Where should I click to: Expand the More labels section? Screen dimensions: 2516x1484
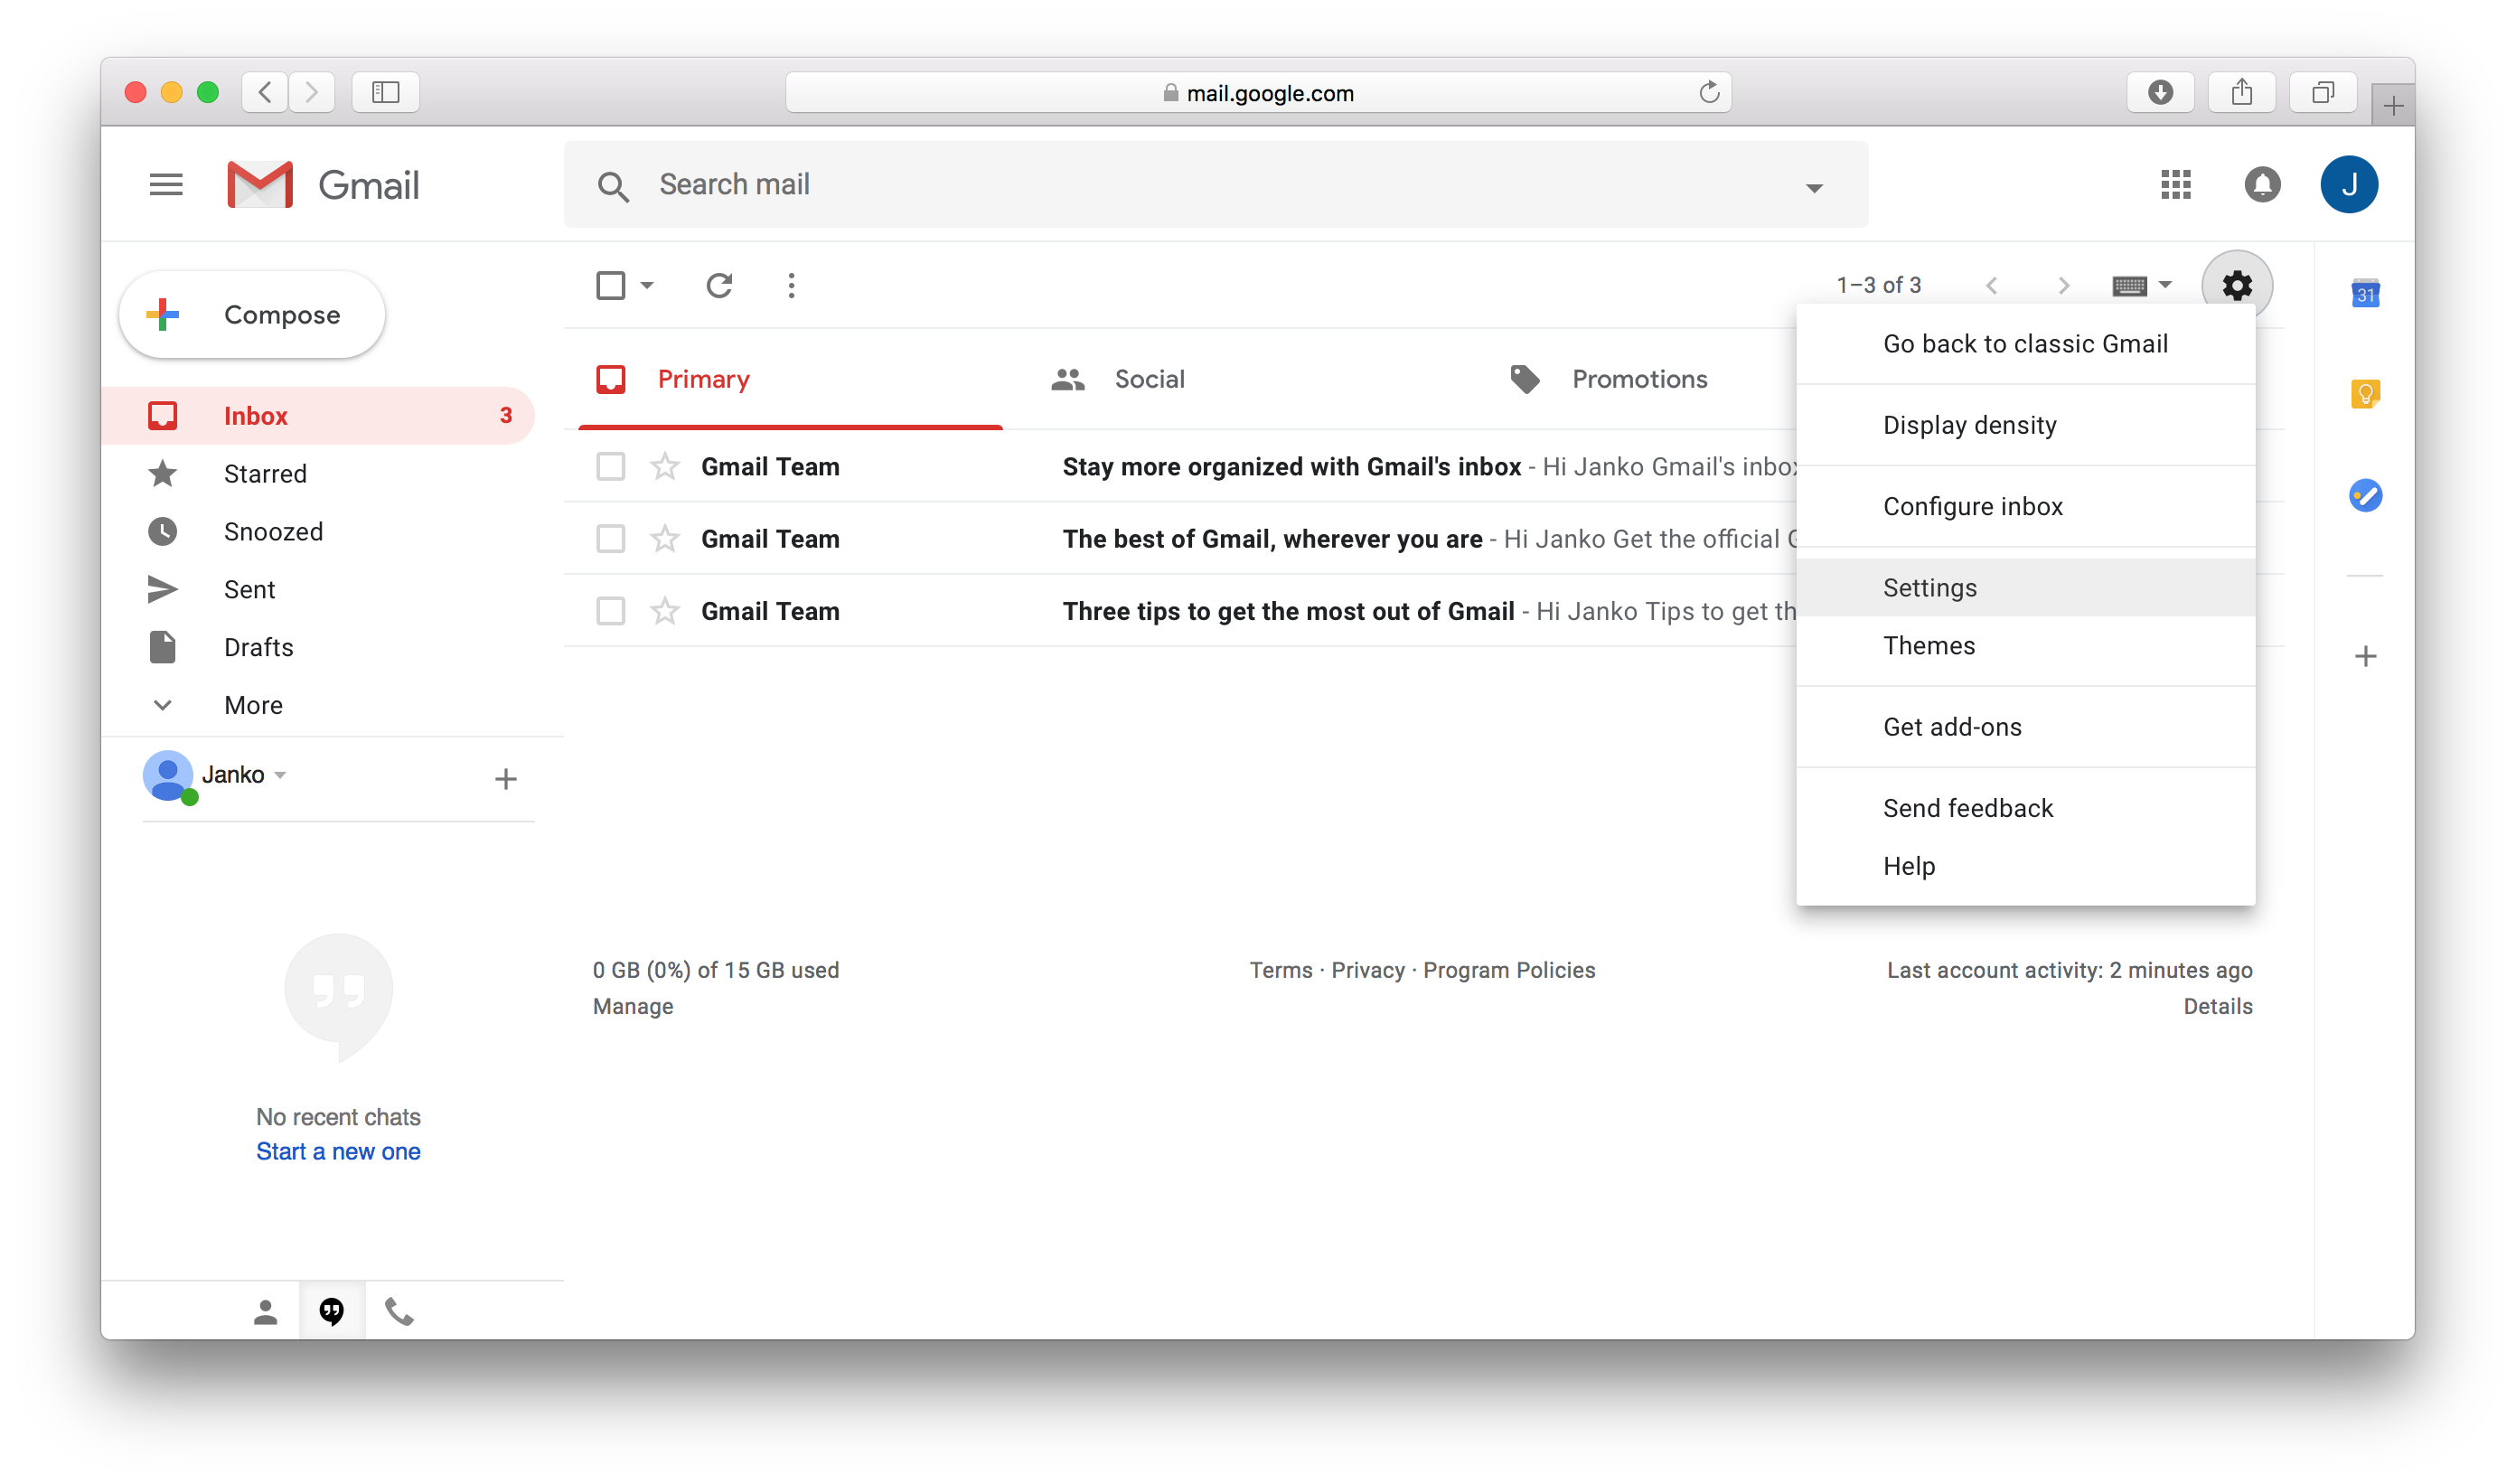pyautogui.click(x=254, y=705)
